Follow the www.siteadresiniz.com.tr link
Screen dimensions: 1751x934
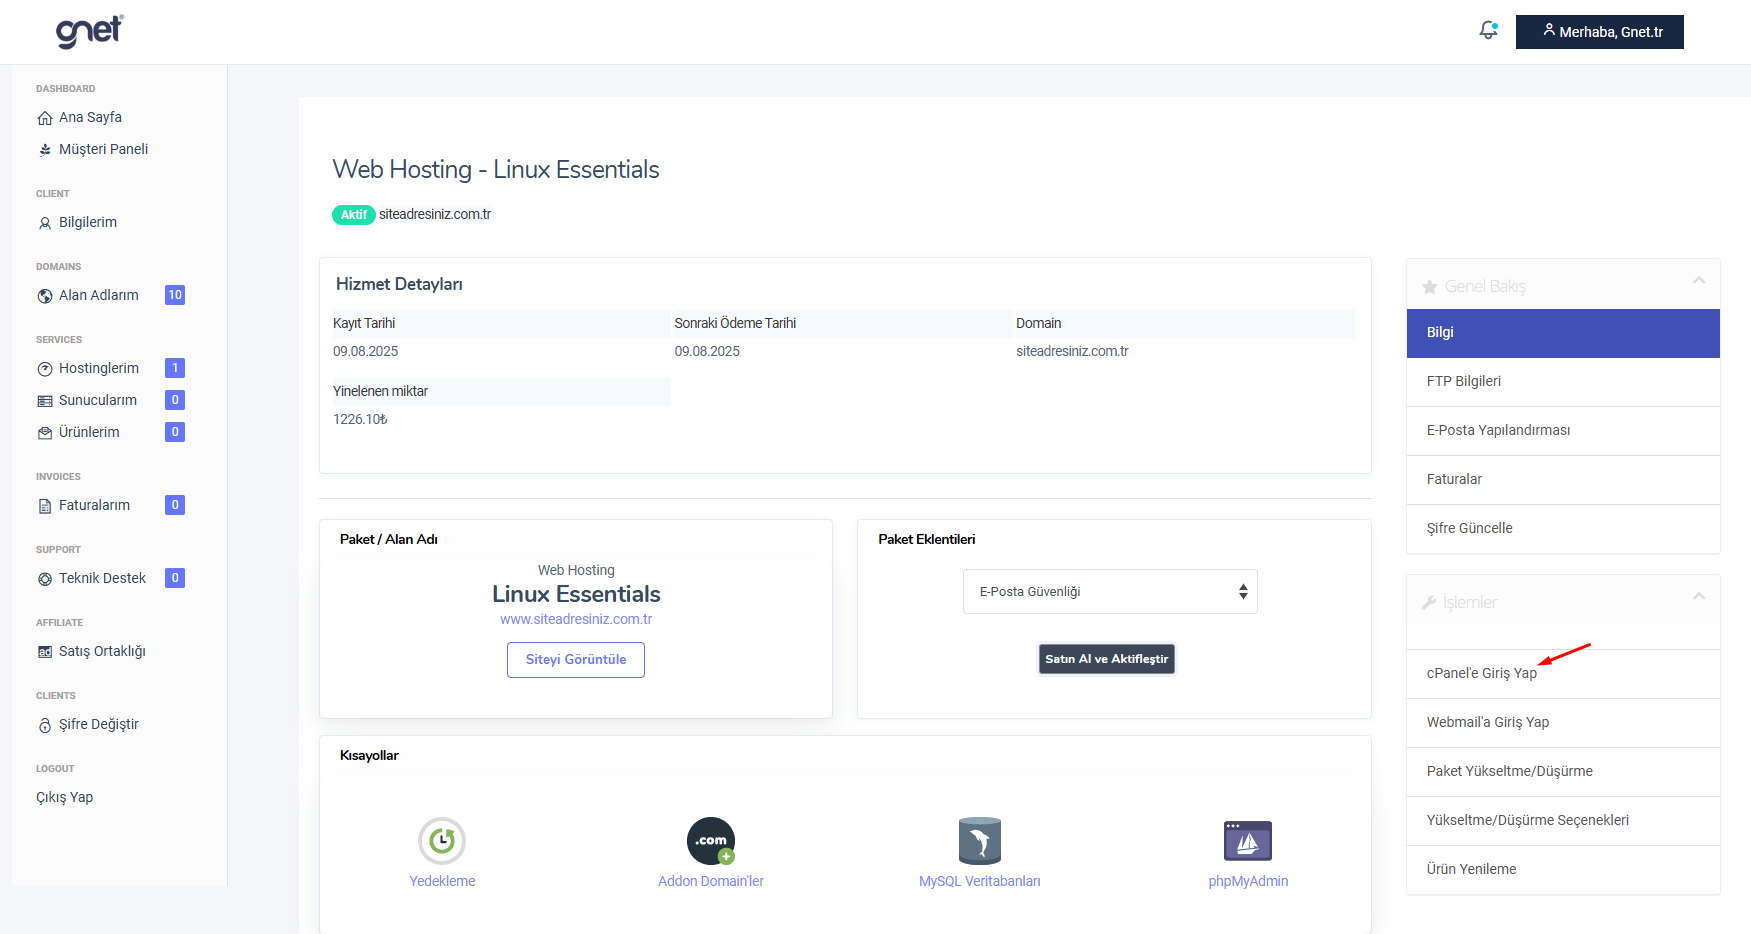click(576, 620)
